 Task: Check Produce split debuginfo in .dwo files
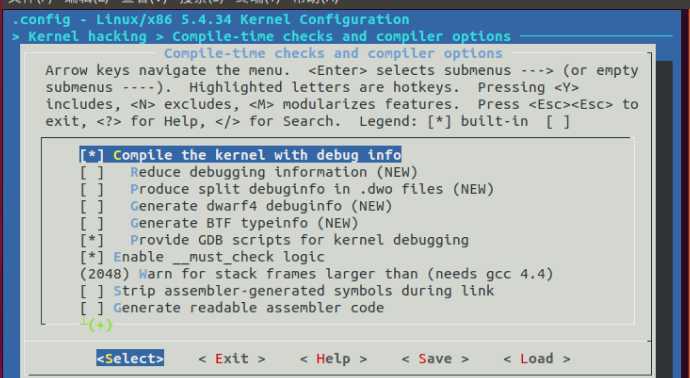(x=287, y=189)
